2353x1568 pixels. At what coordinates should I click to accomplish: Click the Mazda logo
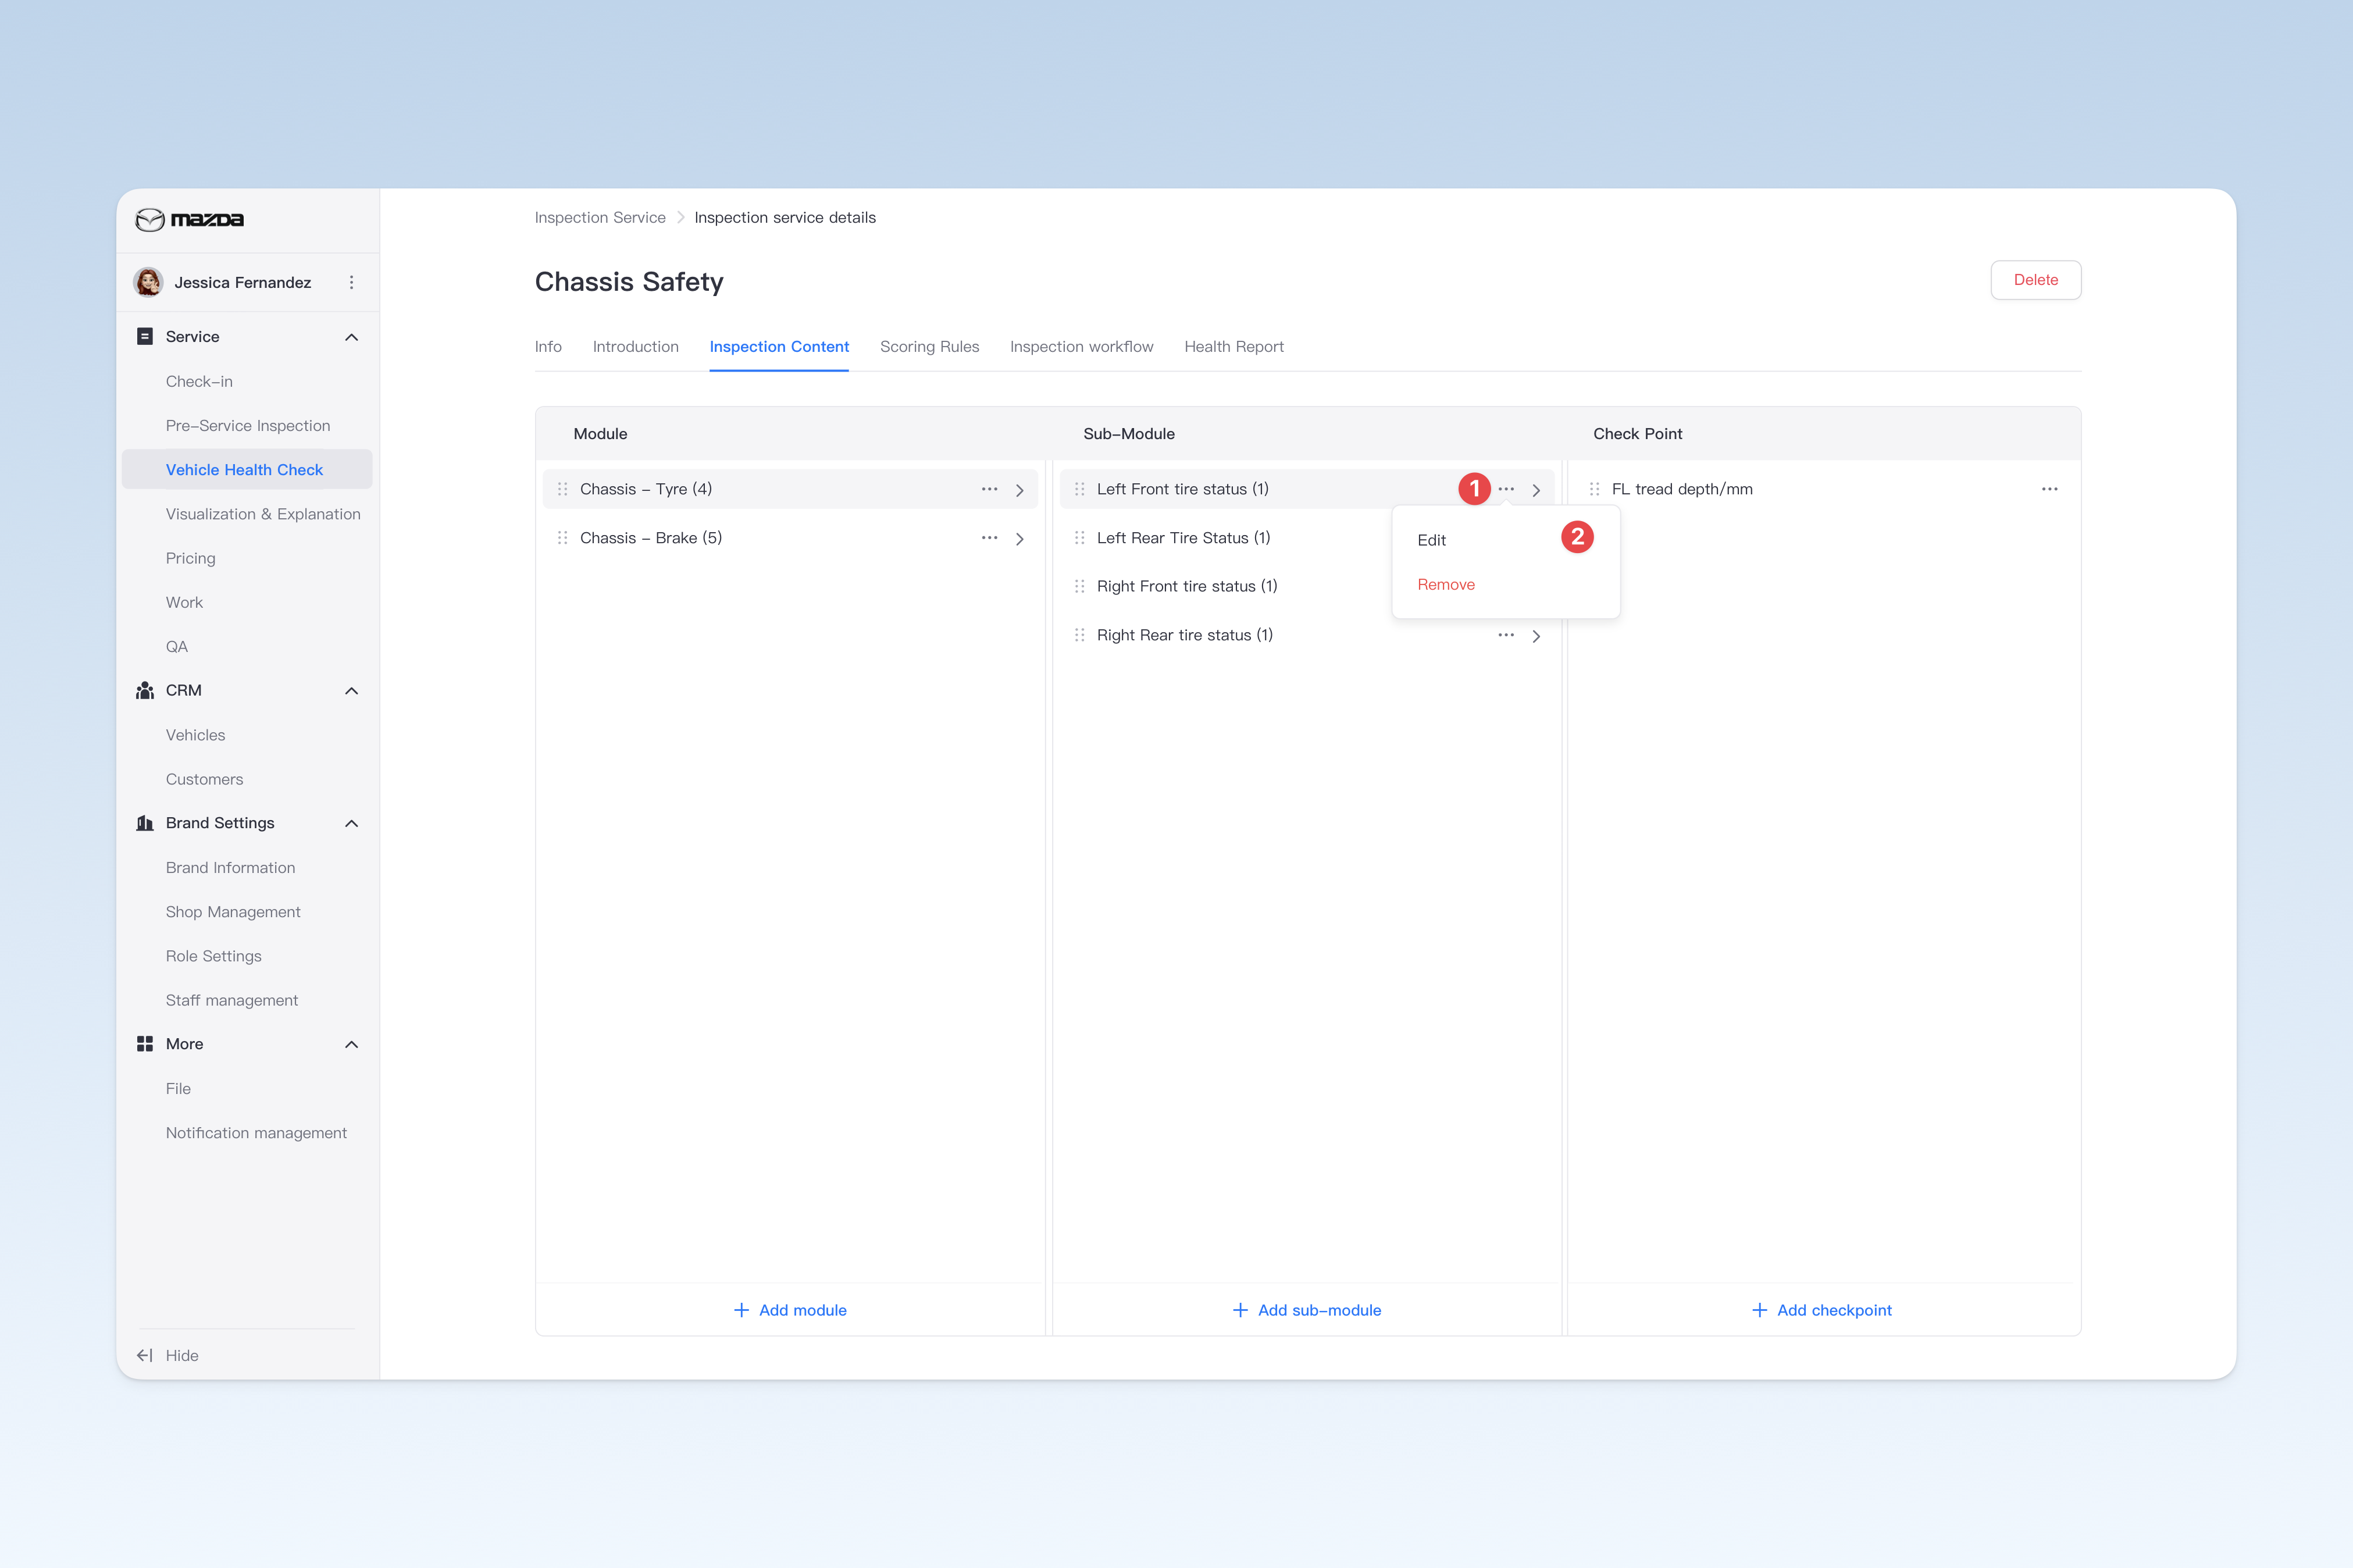click(x=190, y=220)
